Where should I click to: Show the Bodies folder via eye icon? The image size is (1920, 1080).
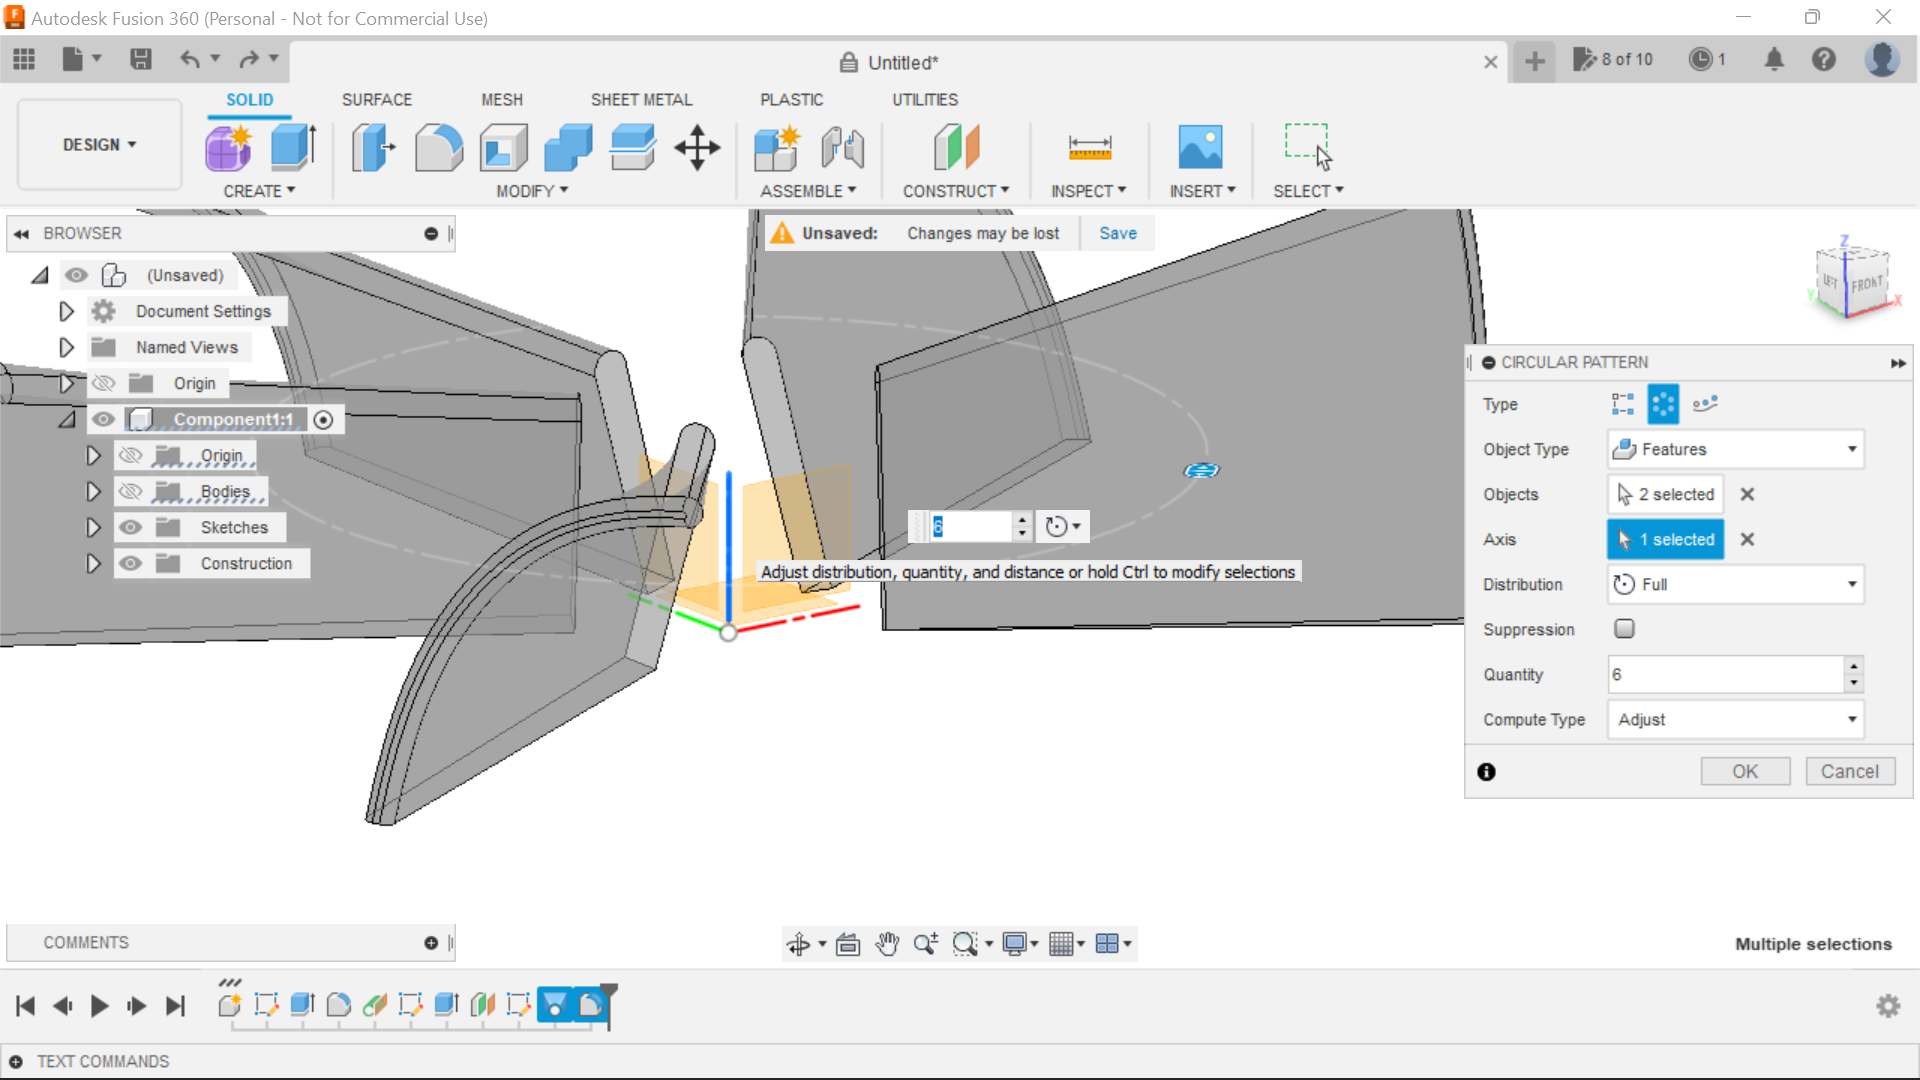pyautogui.click(x=130, y=492)
